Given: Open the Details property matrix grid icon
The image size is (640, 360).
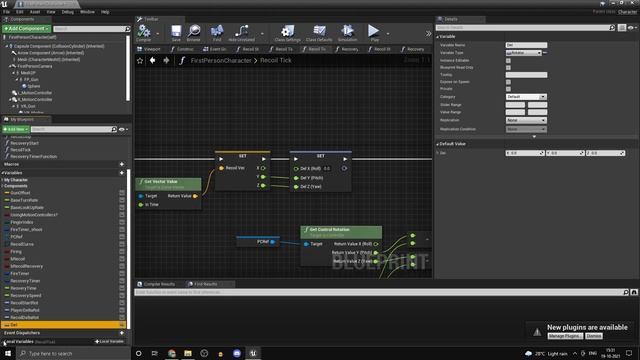Looking at the screenshot, I should pyautogui.click(x=622, y=28).
